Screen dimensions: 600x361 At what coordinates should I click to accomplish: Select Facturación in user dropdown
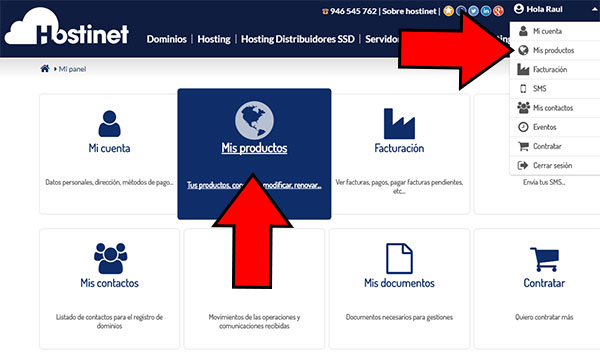click(555, 69)
